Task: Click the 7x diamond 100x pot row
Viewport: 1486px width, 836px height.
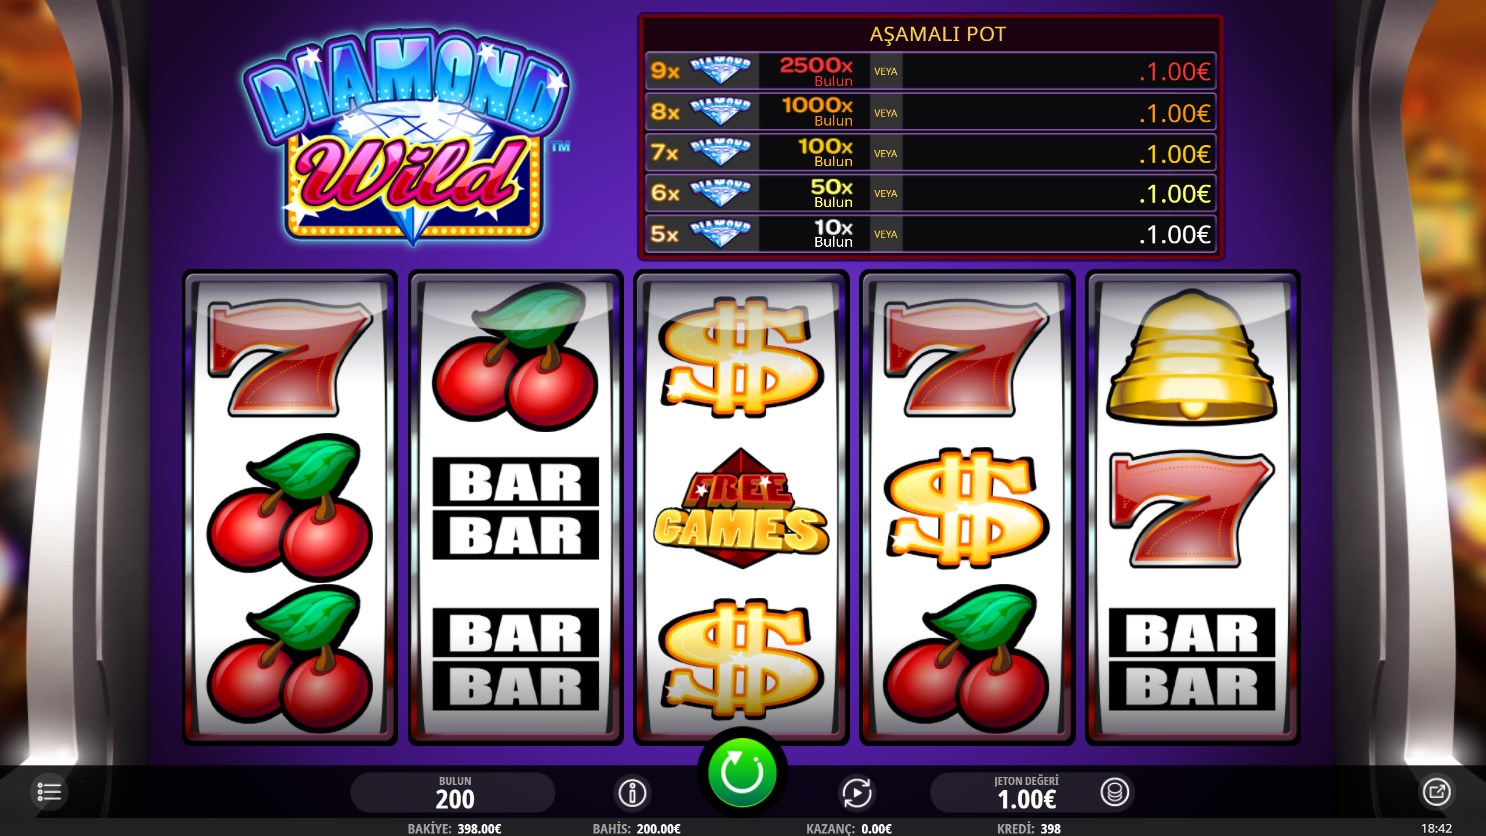Action: point(930,153)
